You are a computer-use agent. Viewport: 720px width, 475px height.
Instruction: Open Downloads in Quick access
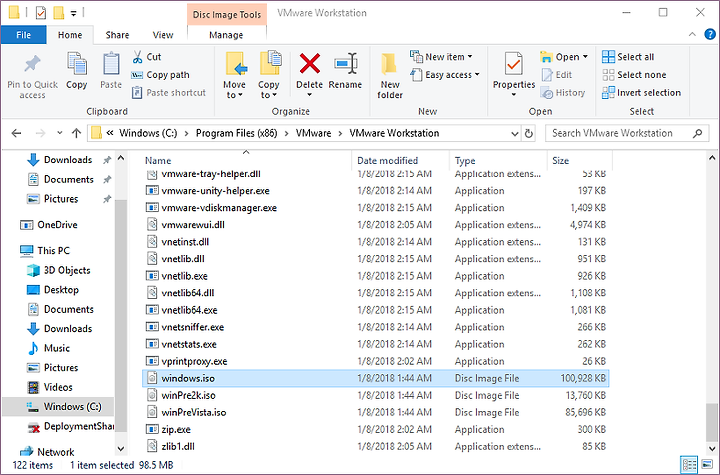click(68, 160)
